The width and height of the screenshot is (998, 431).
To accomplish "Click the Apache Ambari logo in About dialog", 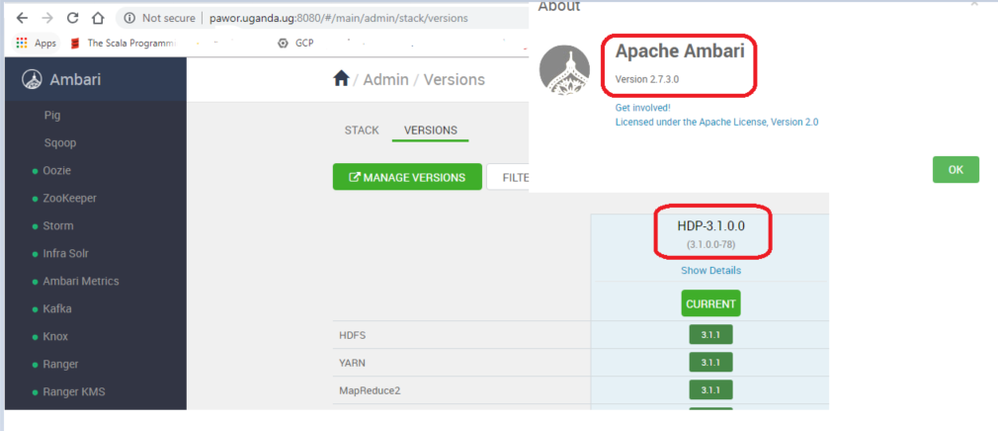I will pos(565,70).
